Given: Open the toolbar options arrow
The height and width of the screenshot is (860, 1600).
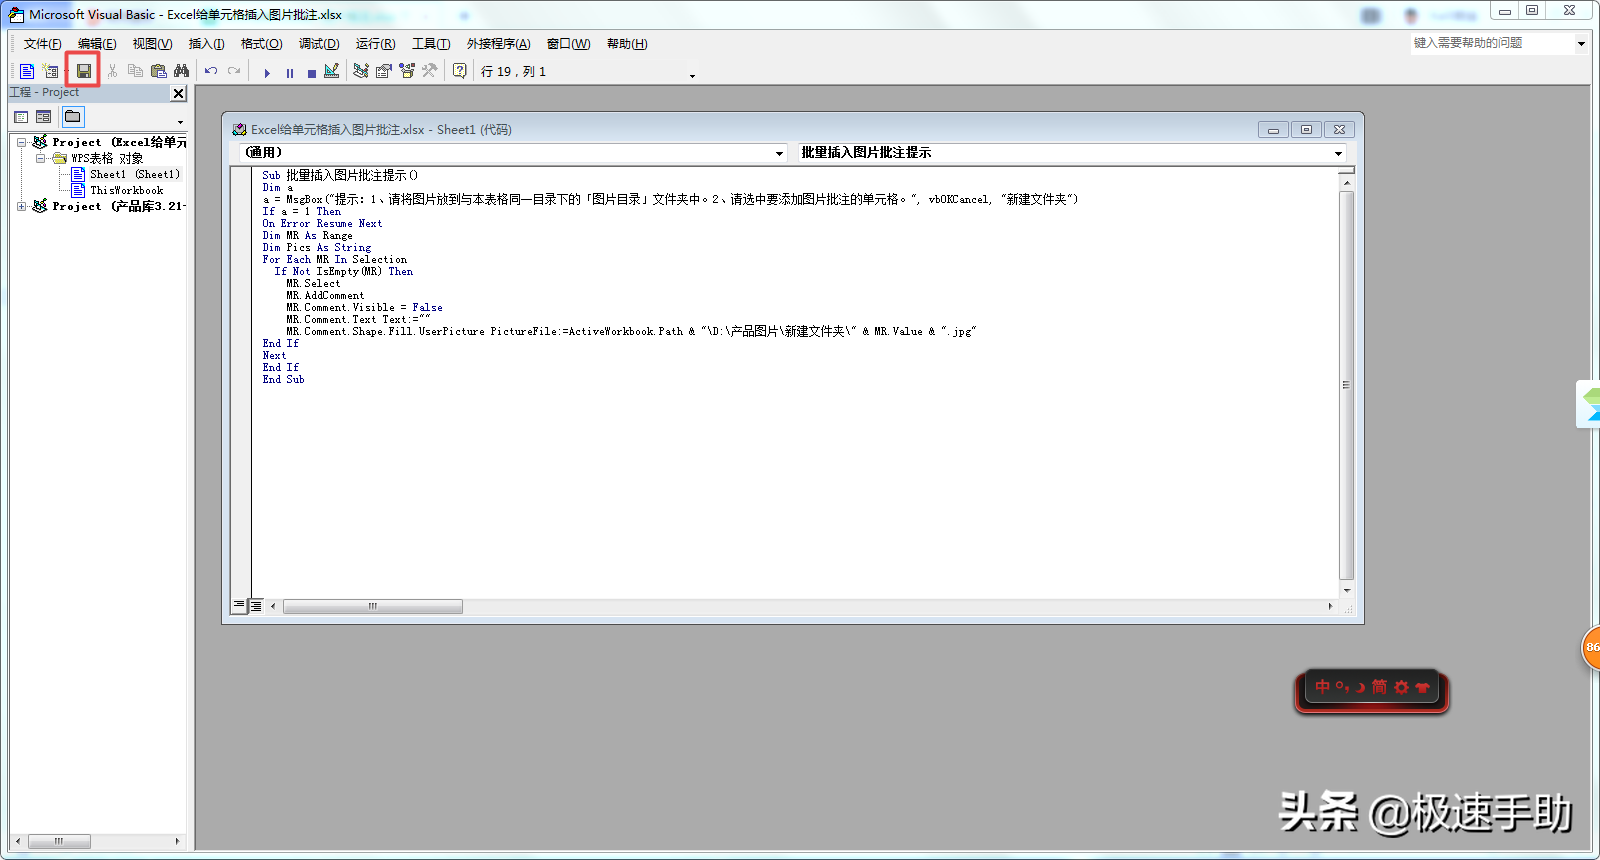Looking at the screenshot, I should [692, 76].
